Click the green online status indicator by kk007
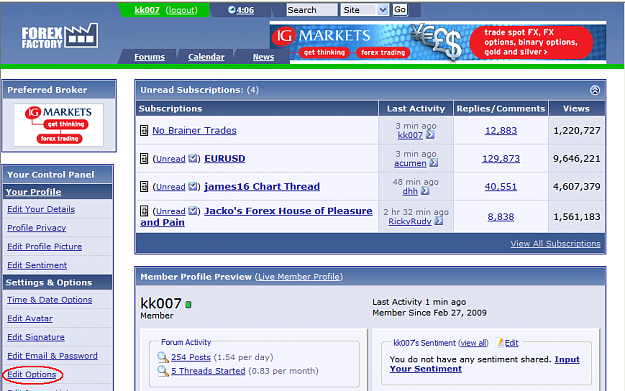The height and width of the screenshot is (391, 625). point(189,305)
